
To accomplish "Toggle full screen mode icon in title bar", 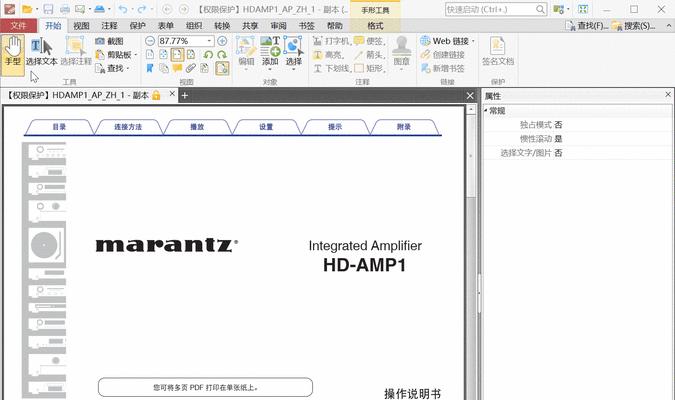I will point(583,9).
